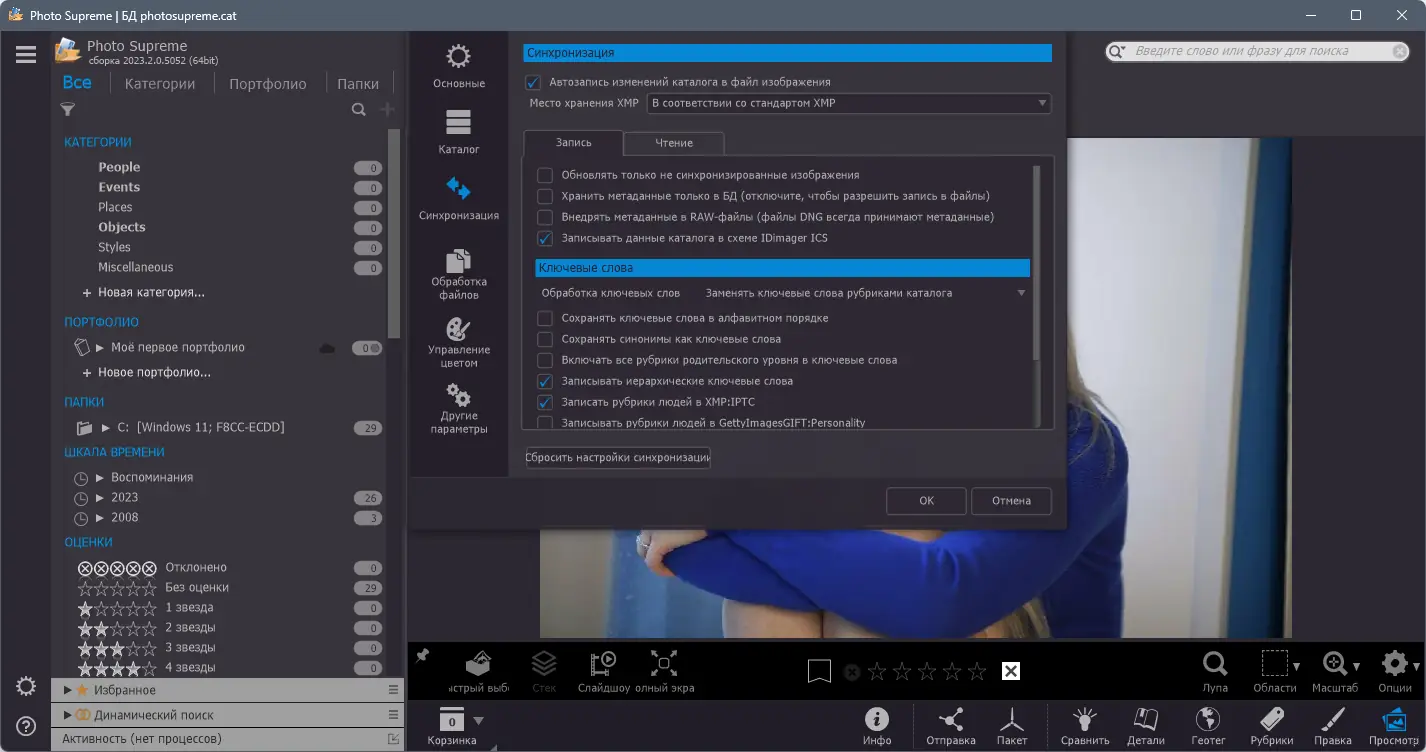Uncheck Записывать данные каталога в схеме IDimager ICS
This screenshot has height=752, width=1426.
(545, 238)
